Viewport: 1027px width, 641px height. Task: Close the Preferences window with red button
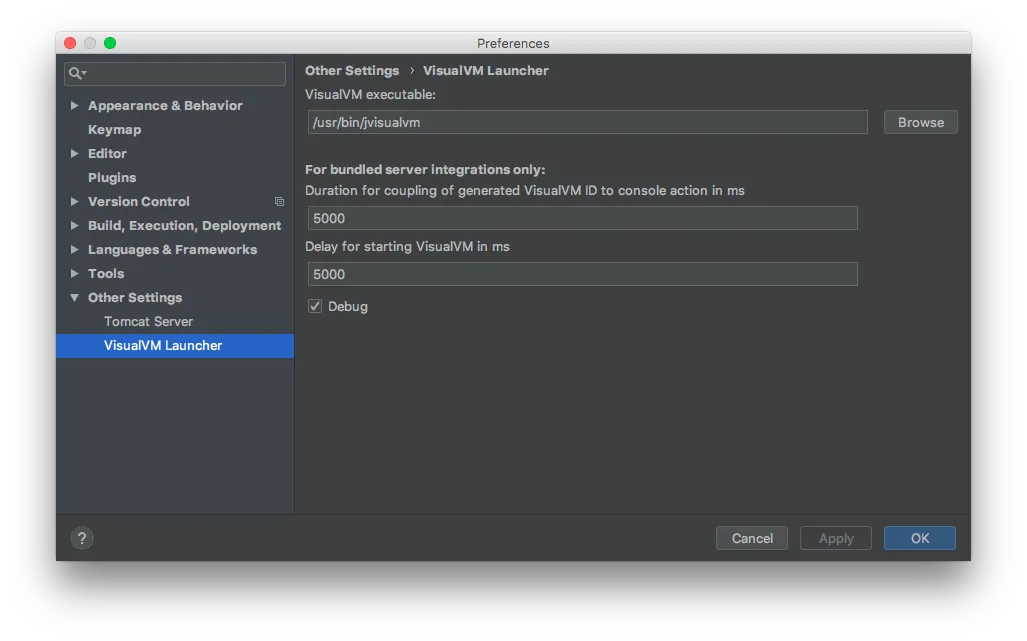(70, 43)
